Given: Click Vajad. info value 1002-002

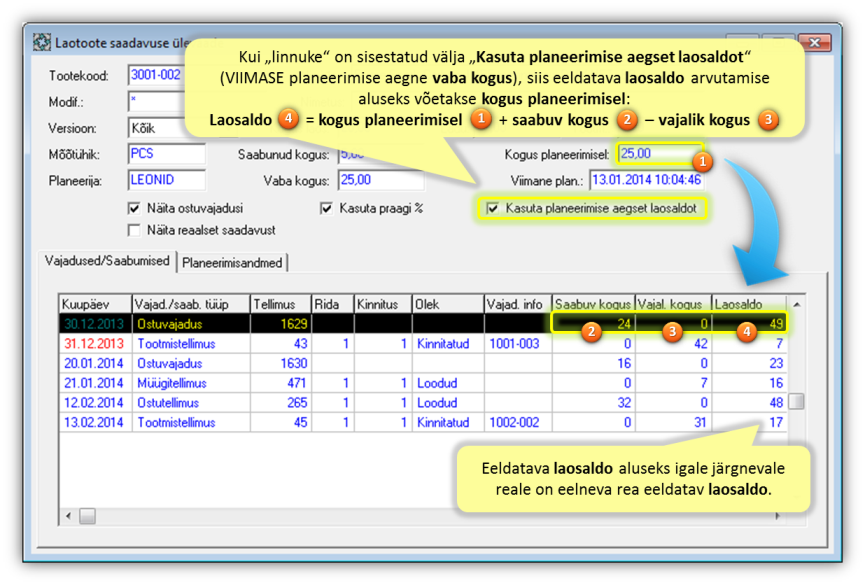Looking at the screenshot, I should 514,423.
